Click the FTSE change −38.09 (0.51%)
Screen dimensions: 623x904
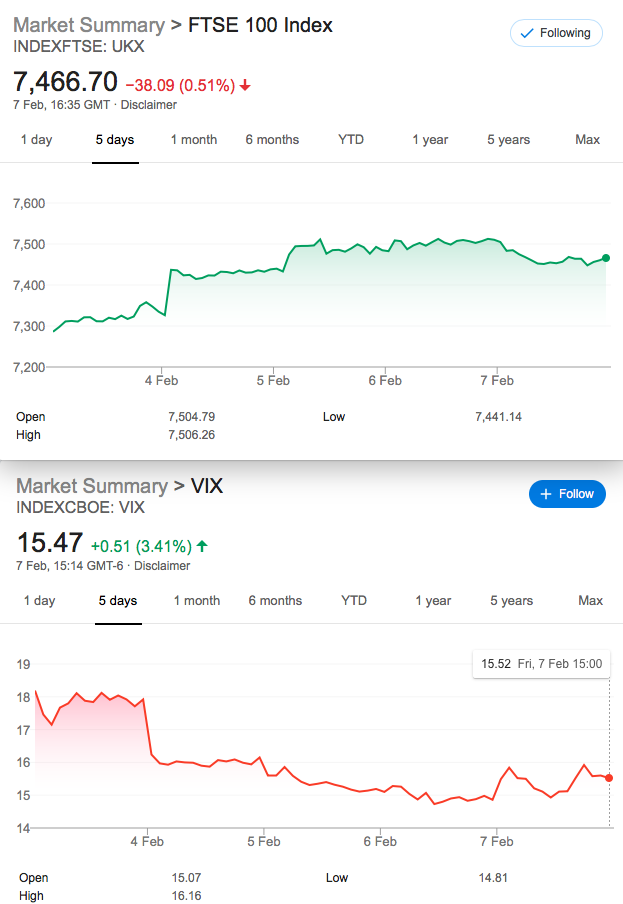click(180, 85)
